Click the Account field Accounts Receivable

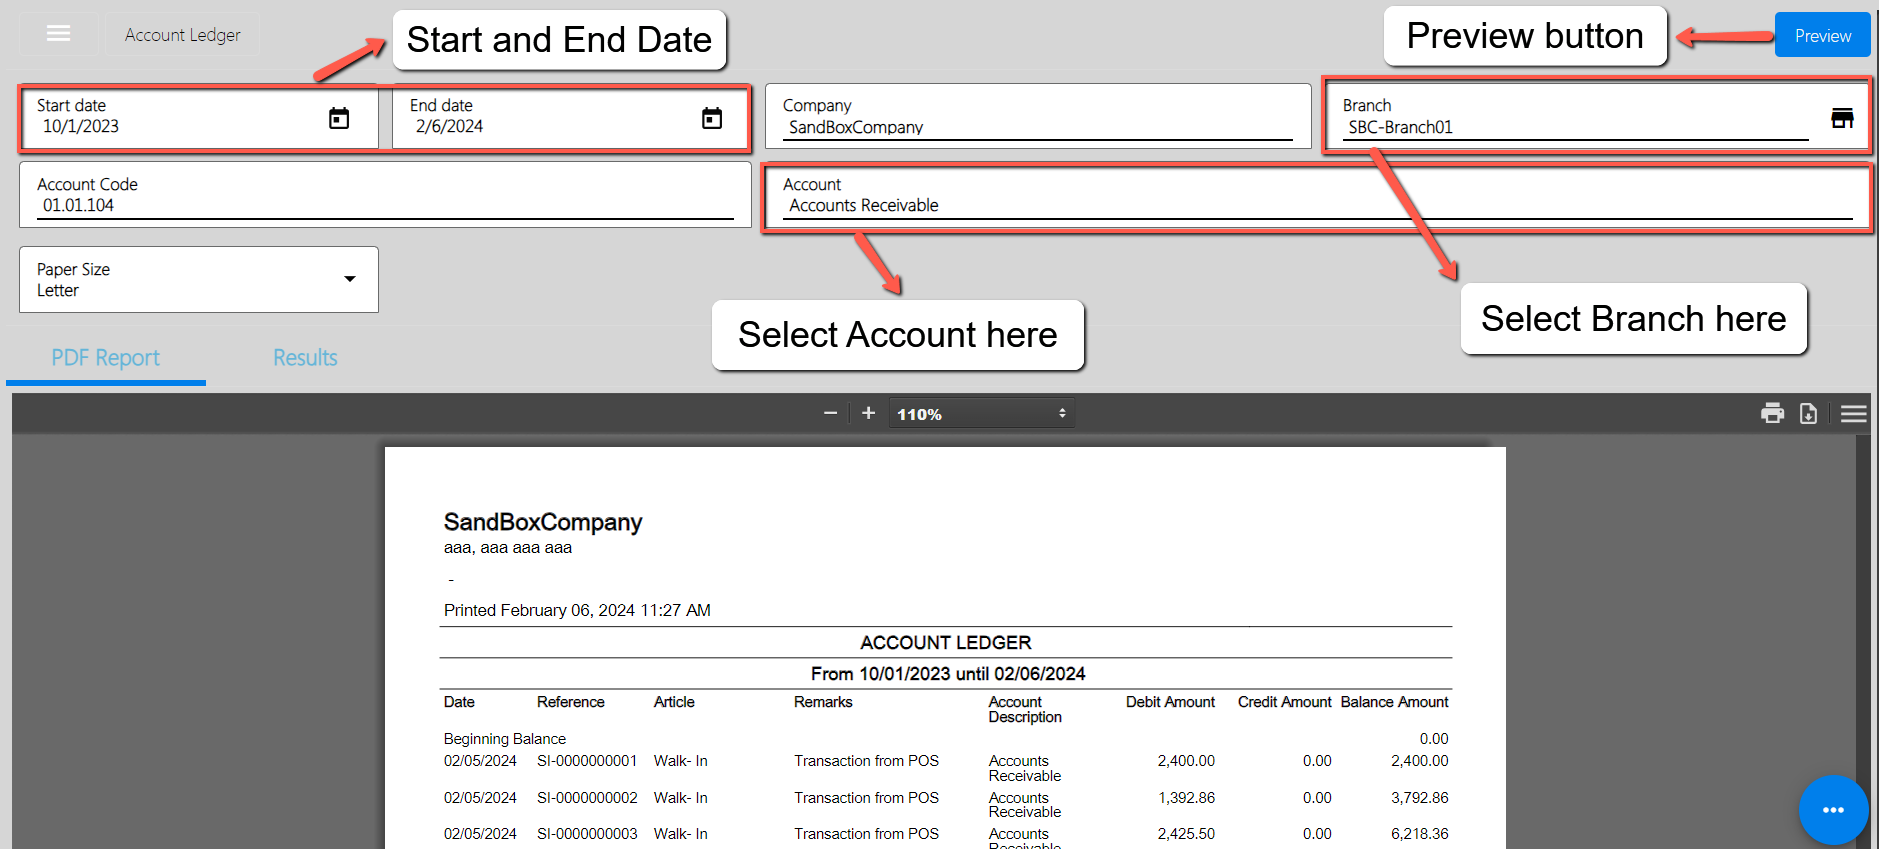[1317, 195]
